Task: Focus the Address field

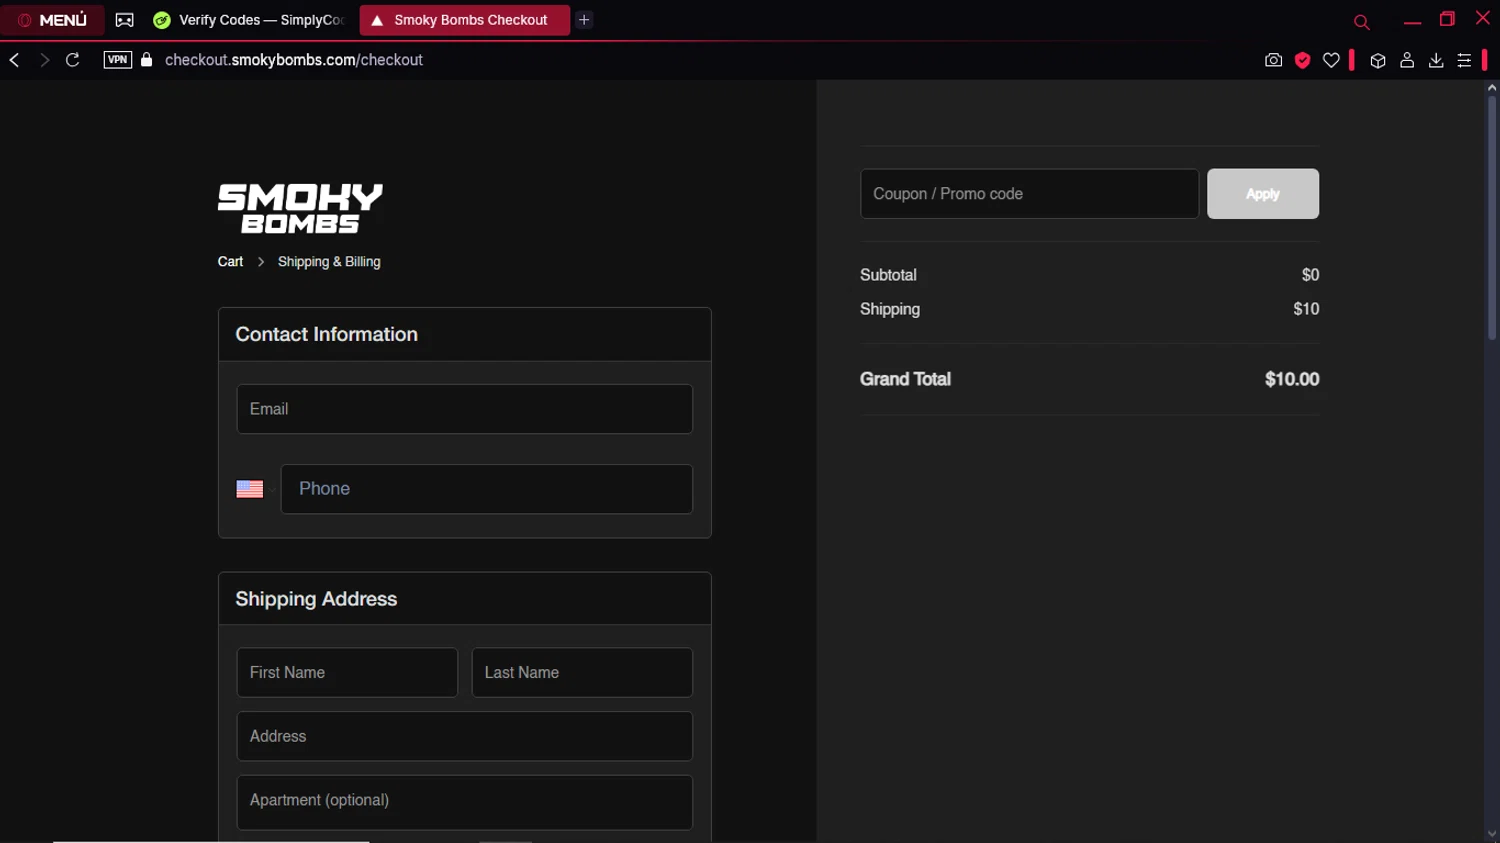Action: (x=465, y=736)
